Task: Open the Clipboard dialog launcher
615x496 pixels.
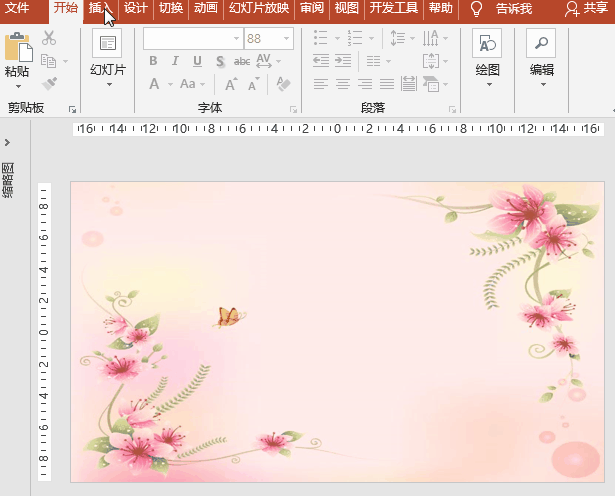Action: (x=72, y=109)
